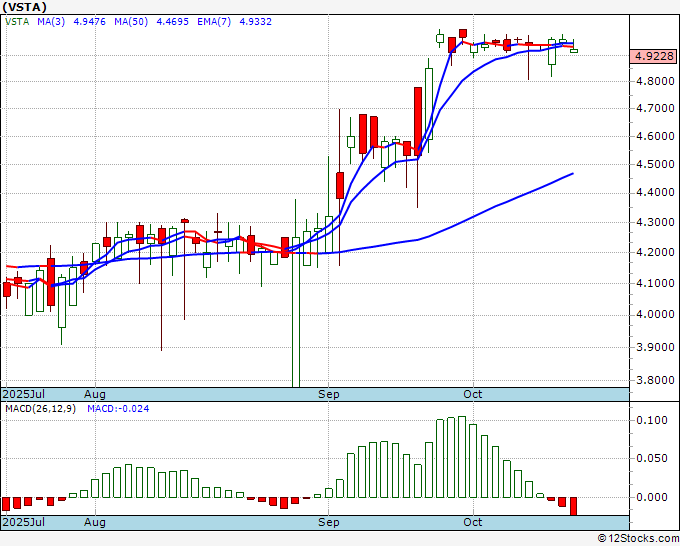680x546 pixels.
Task: Click the MA(50) value 4.4695
Action: (x=173, y=22)
